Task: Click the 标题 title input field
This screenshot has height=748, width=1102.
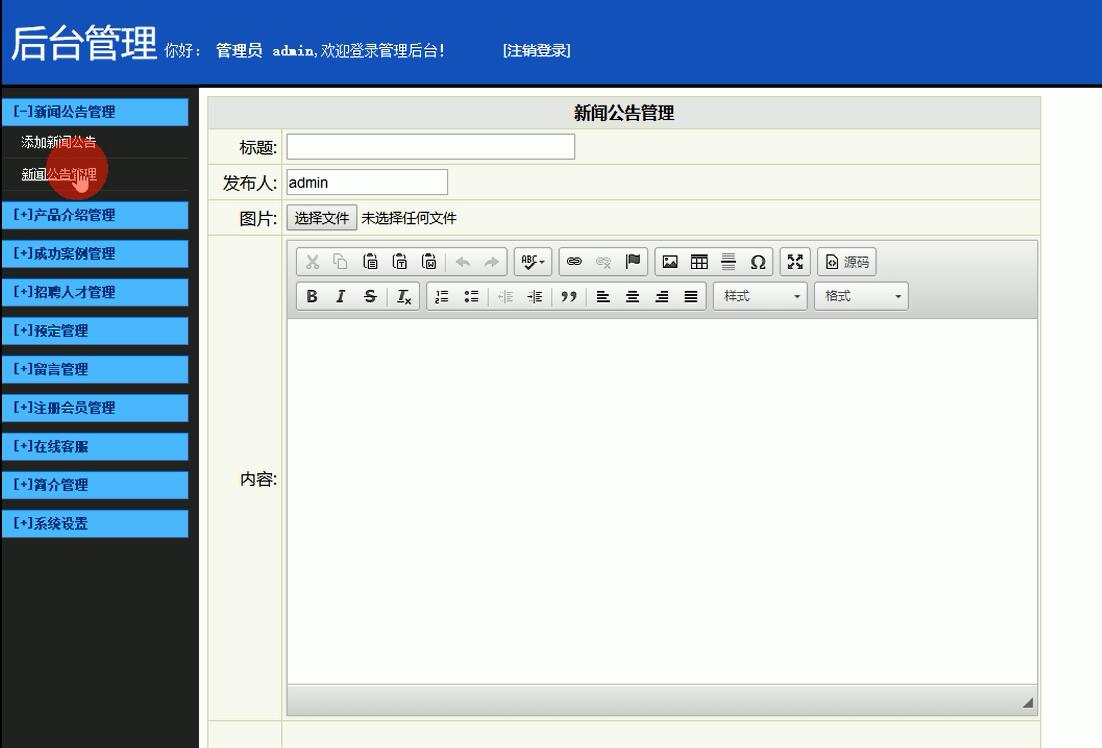Action: click(431, 147)
